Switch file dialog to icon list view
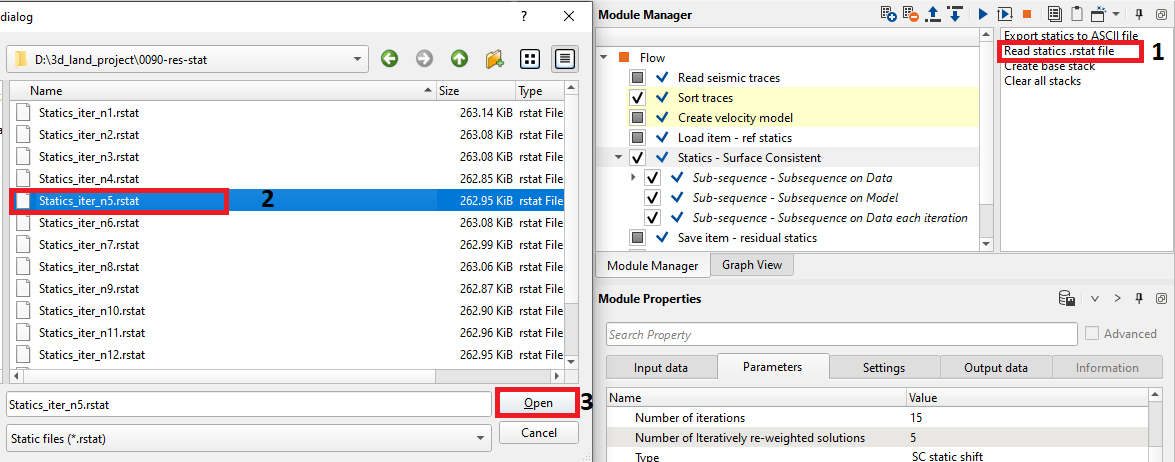This screenshot has height=462, width=1175. tap(530, 59)
